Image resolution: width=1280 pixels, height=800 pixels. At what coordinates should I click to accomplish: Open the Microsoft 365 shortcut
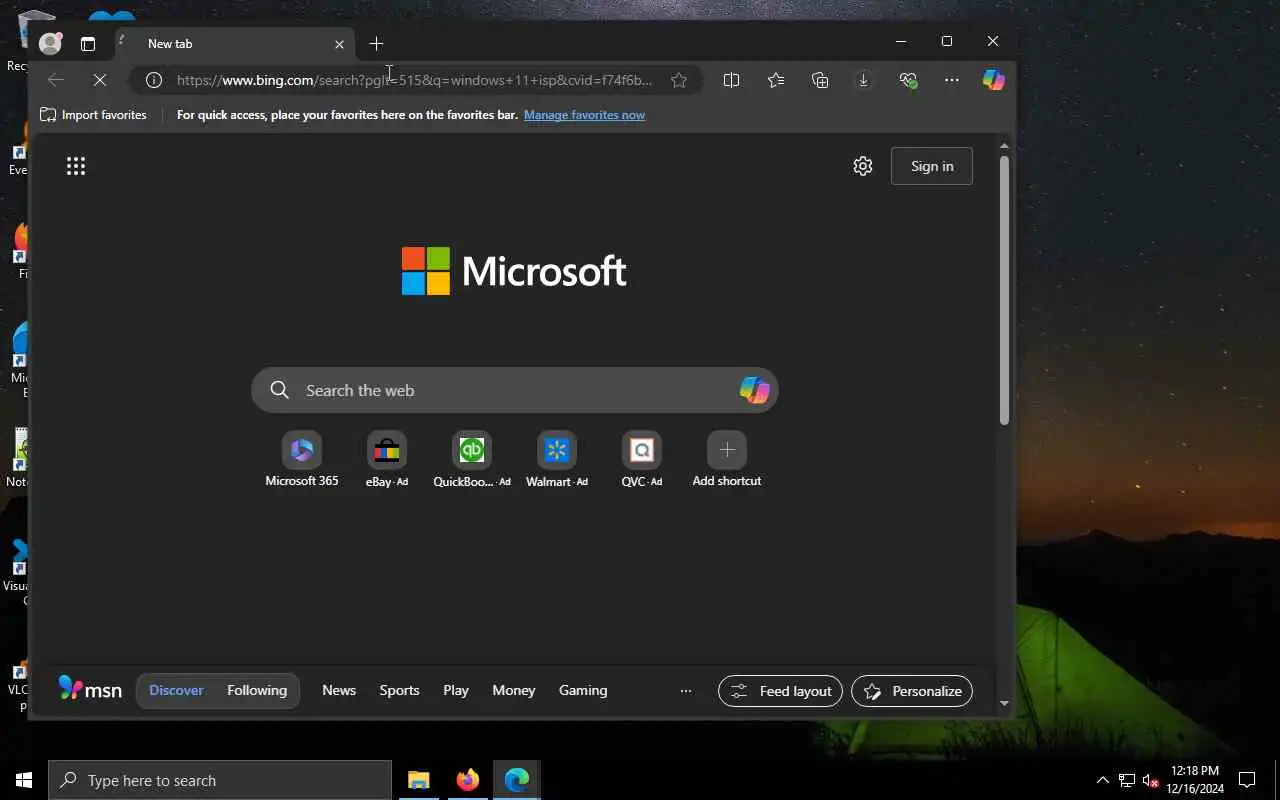(x=301, y=460)
